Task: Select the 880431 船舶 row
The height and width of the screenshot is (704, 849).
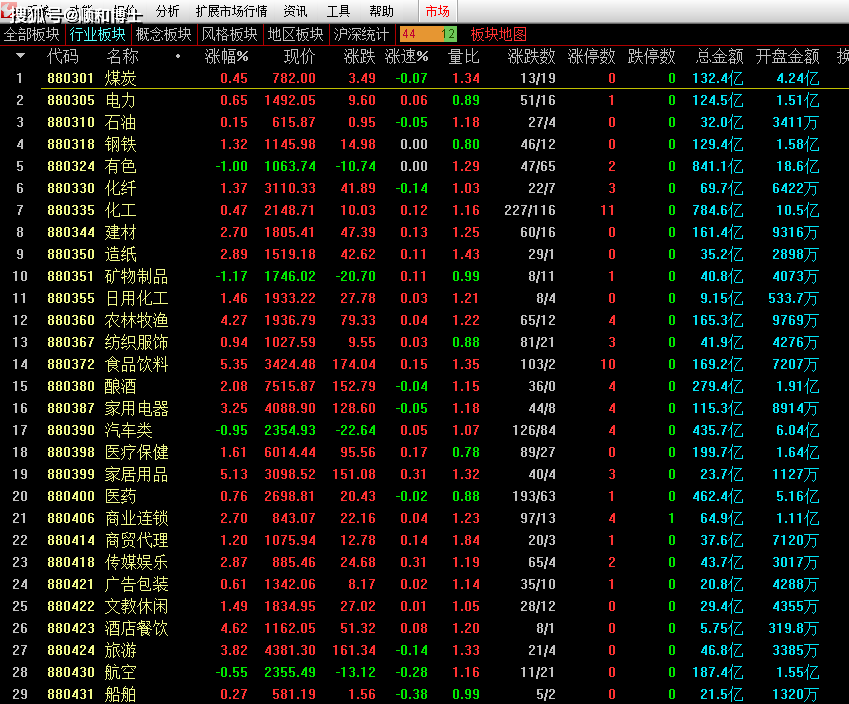Action: click(x=121, y=694)
